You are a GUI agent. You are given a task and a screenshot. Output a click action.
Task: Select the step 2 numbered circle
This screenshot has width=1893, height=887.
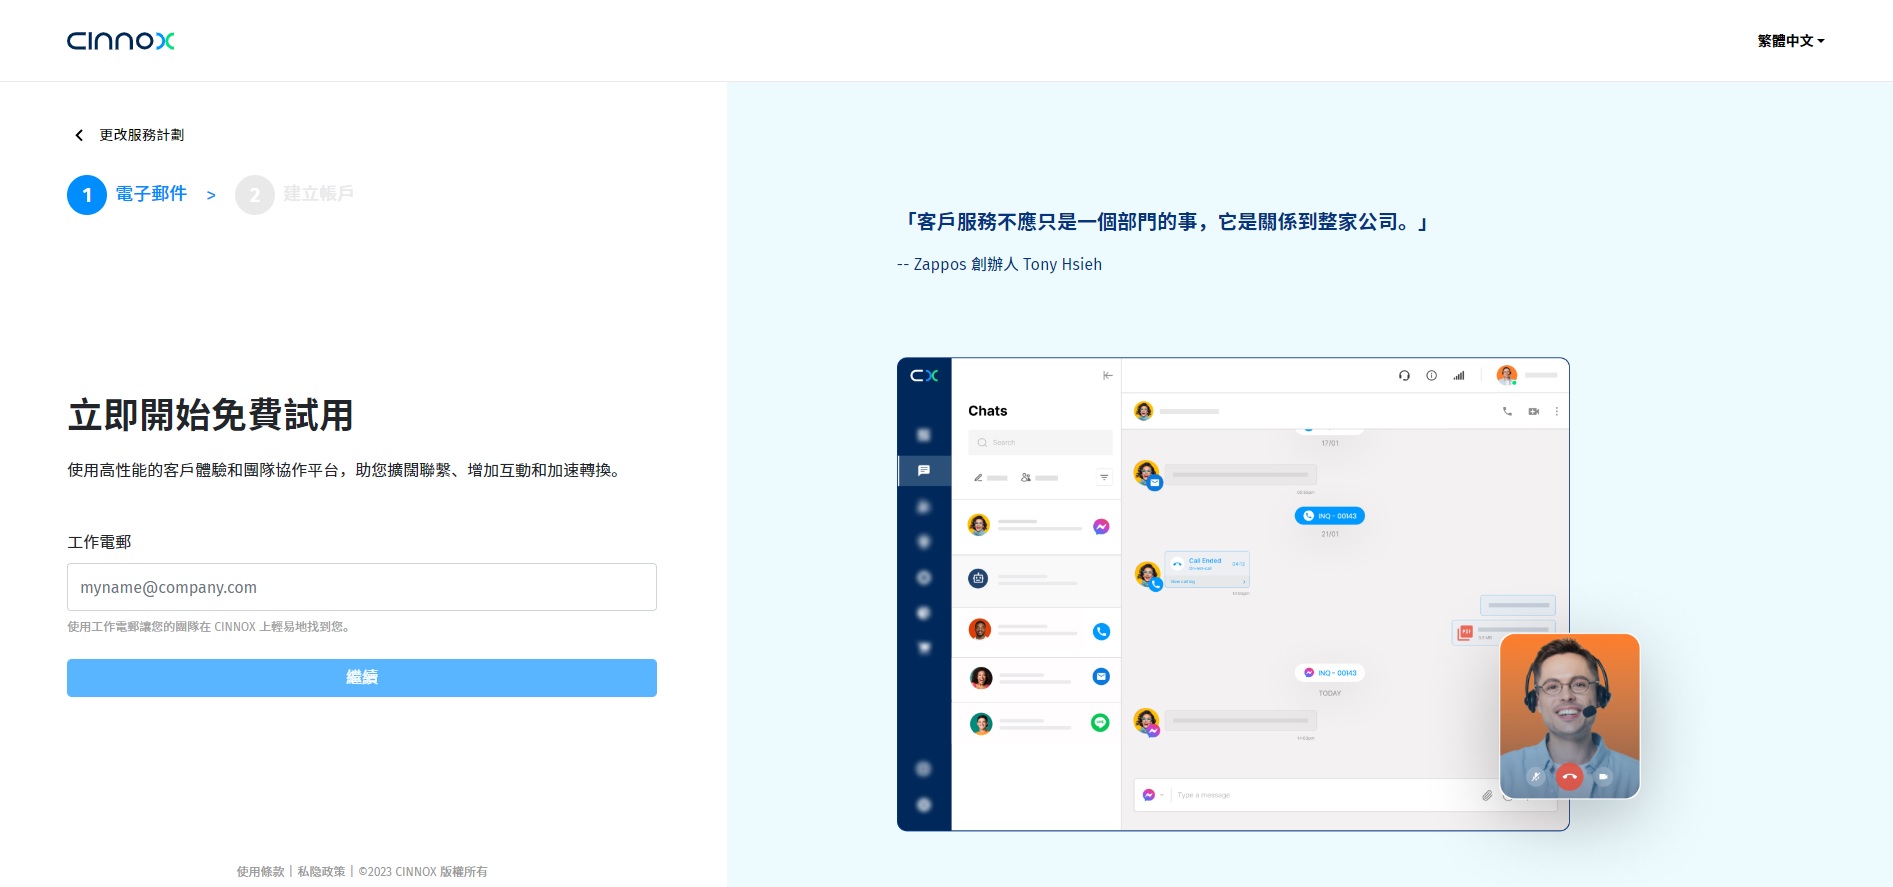coord(255,195)
